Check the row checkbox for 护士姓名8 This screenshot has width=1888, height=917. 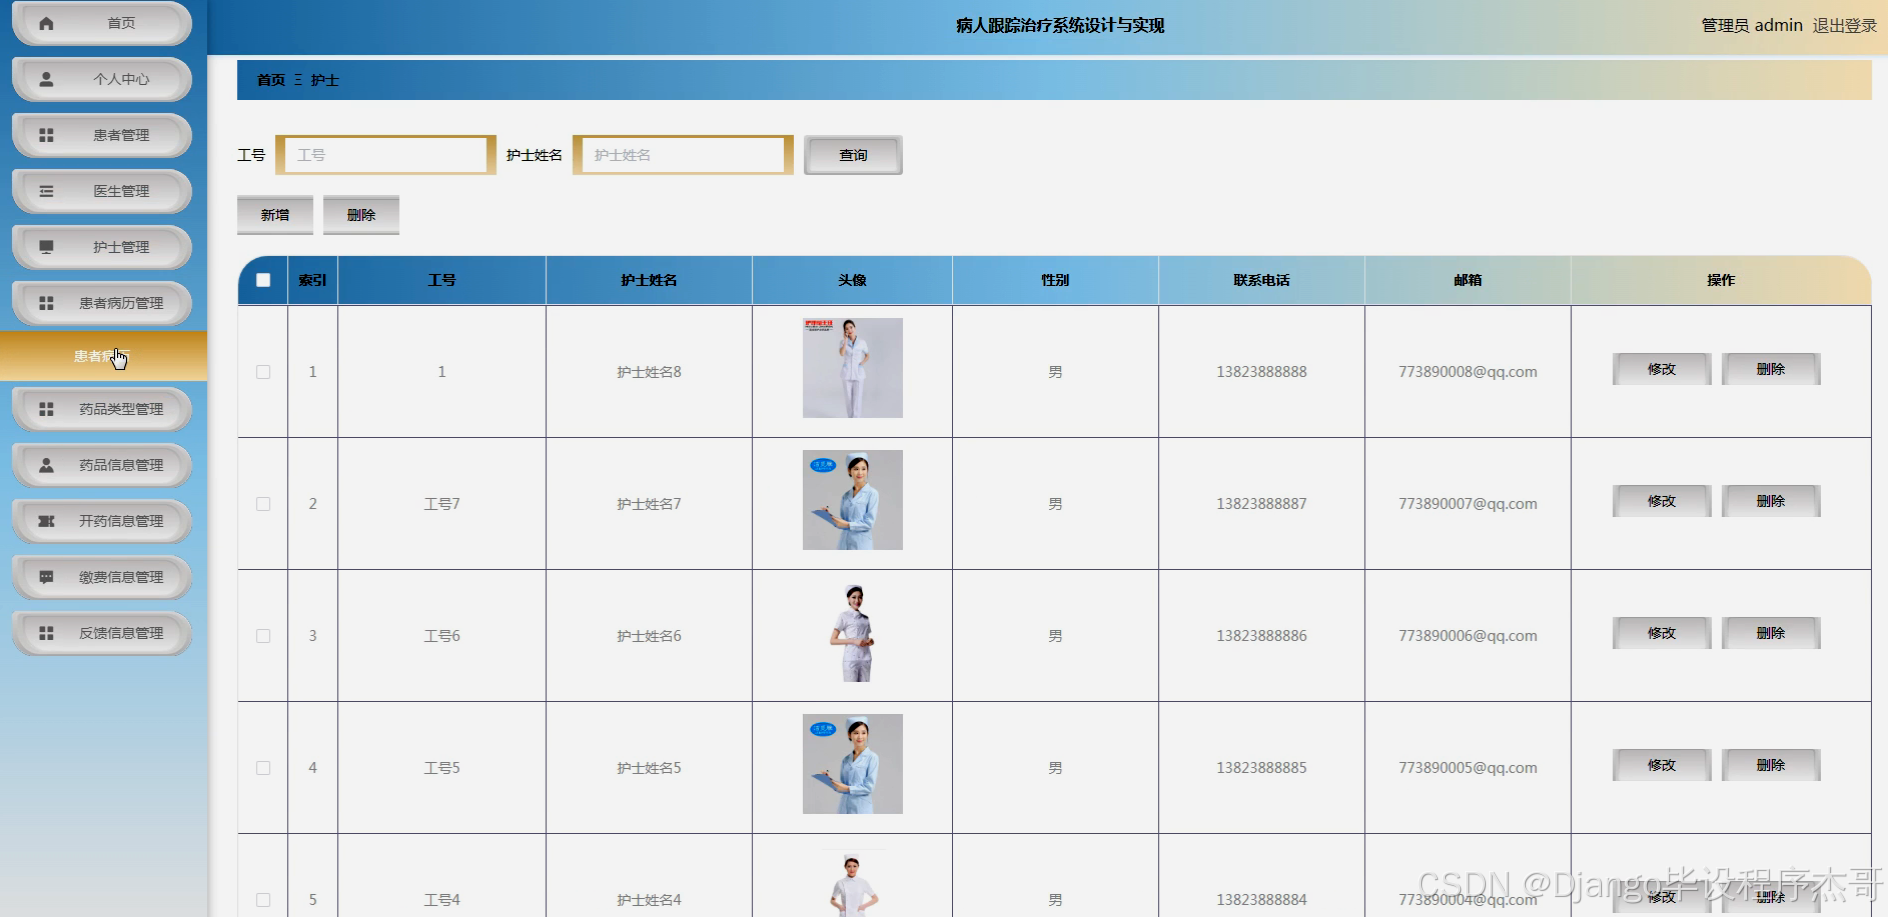263,372
